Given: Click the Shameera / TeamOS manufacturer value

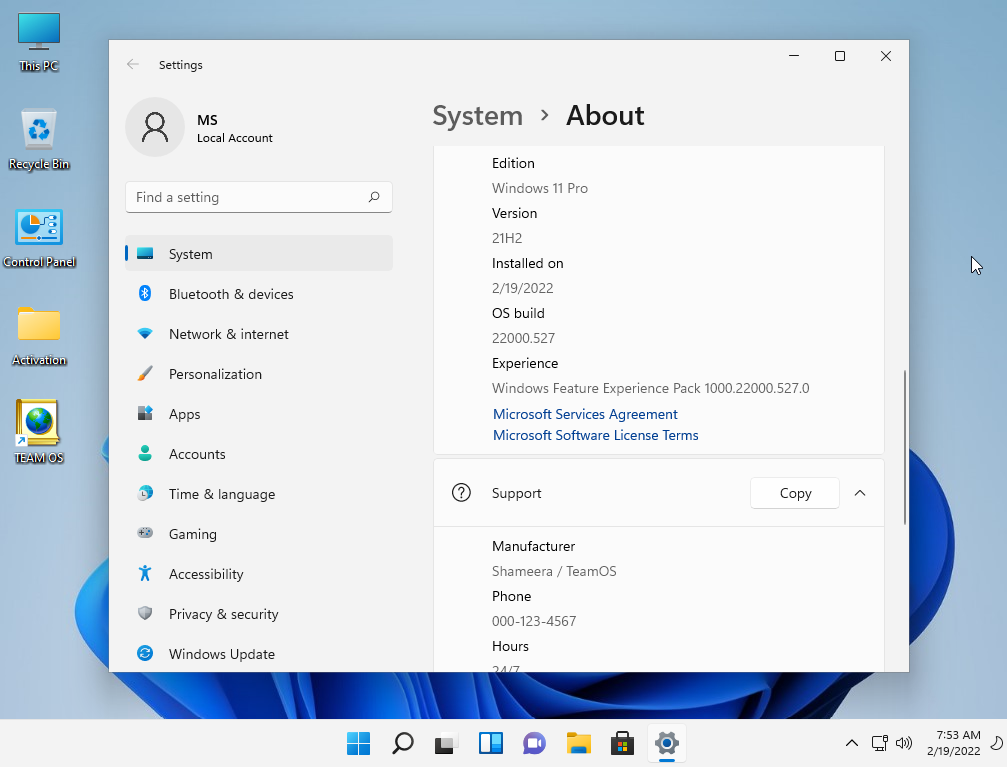Looking at the screenshot, I should (x=554, y=571).
